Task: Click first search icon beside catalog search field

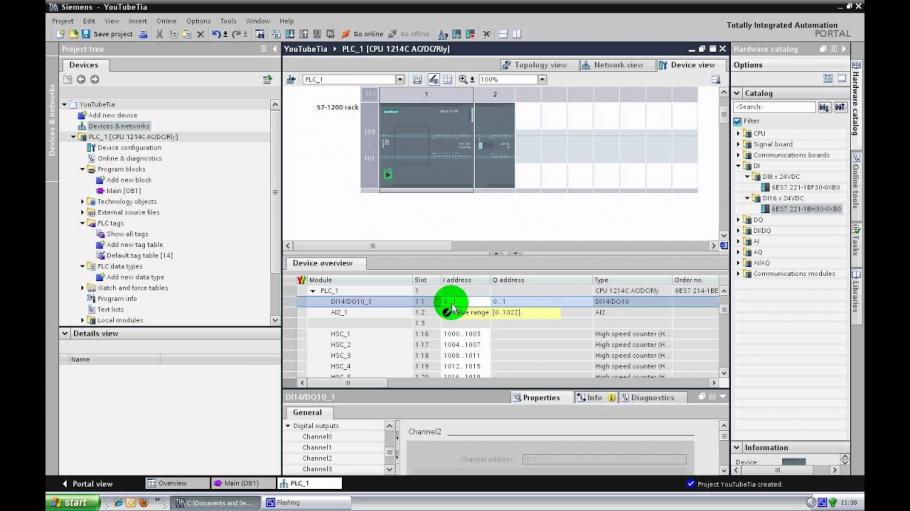Action: pos(824,107)
